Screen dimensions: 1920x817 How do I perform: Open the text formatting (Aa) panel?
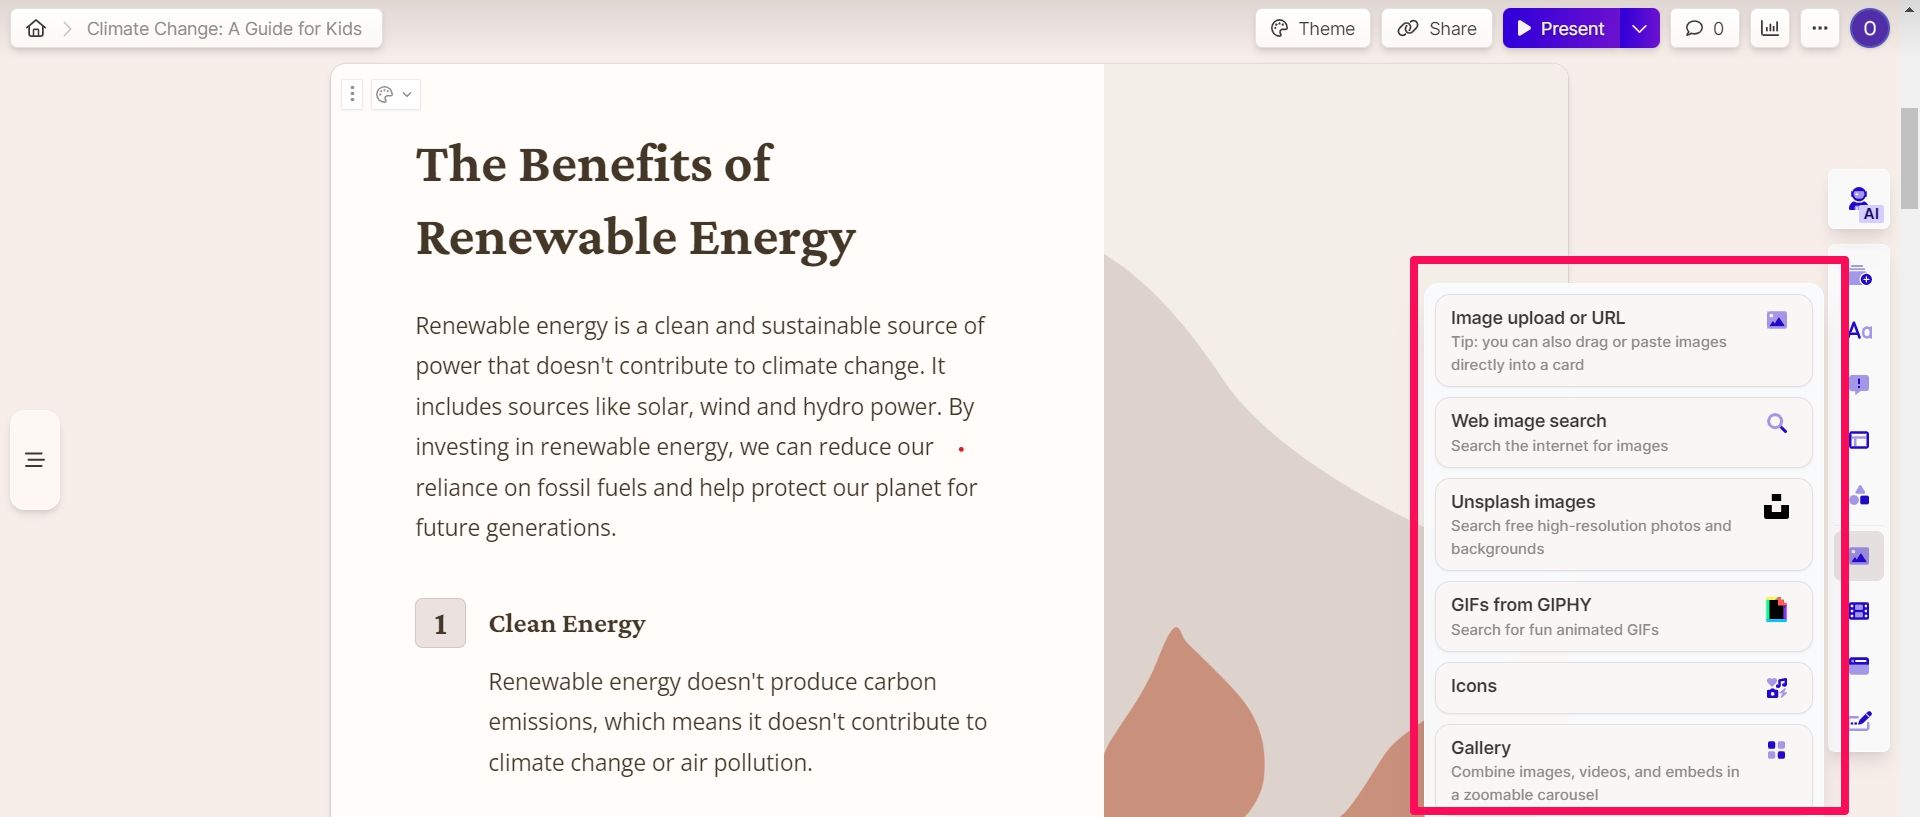coord(1860,331)
